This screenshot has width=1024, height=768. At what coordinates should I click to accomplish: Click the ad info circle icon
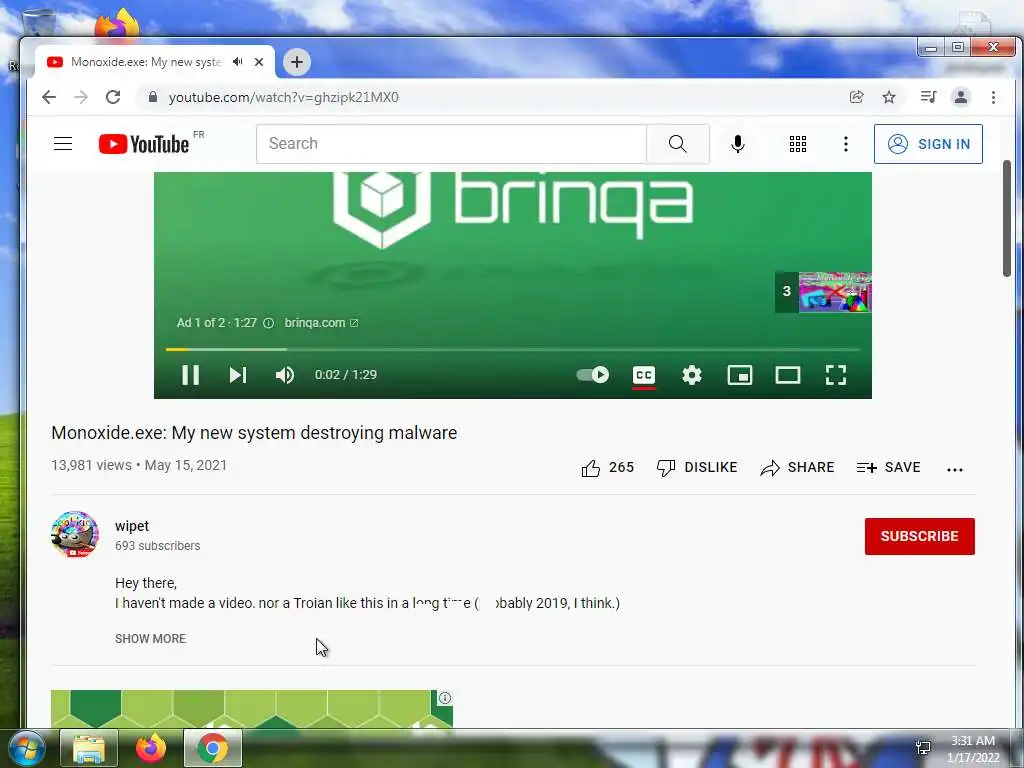pyautogui.click(x=268, y=323)
